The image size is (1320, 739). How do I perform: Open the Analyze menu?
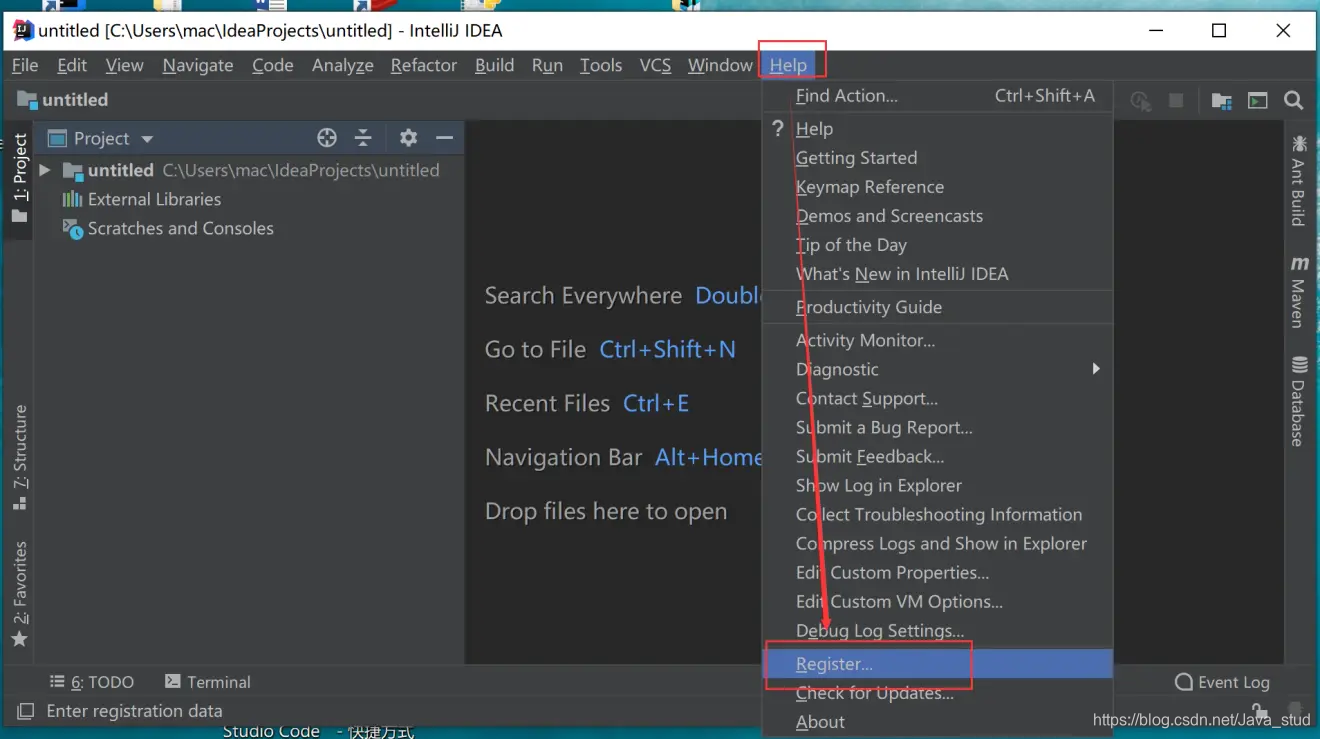(x=343, y=65)
